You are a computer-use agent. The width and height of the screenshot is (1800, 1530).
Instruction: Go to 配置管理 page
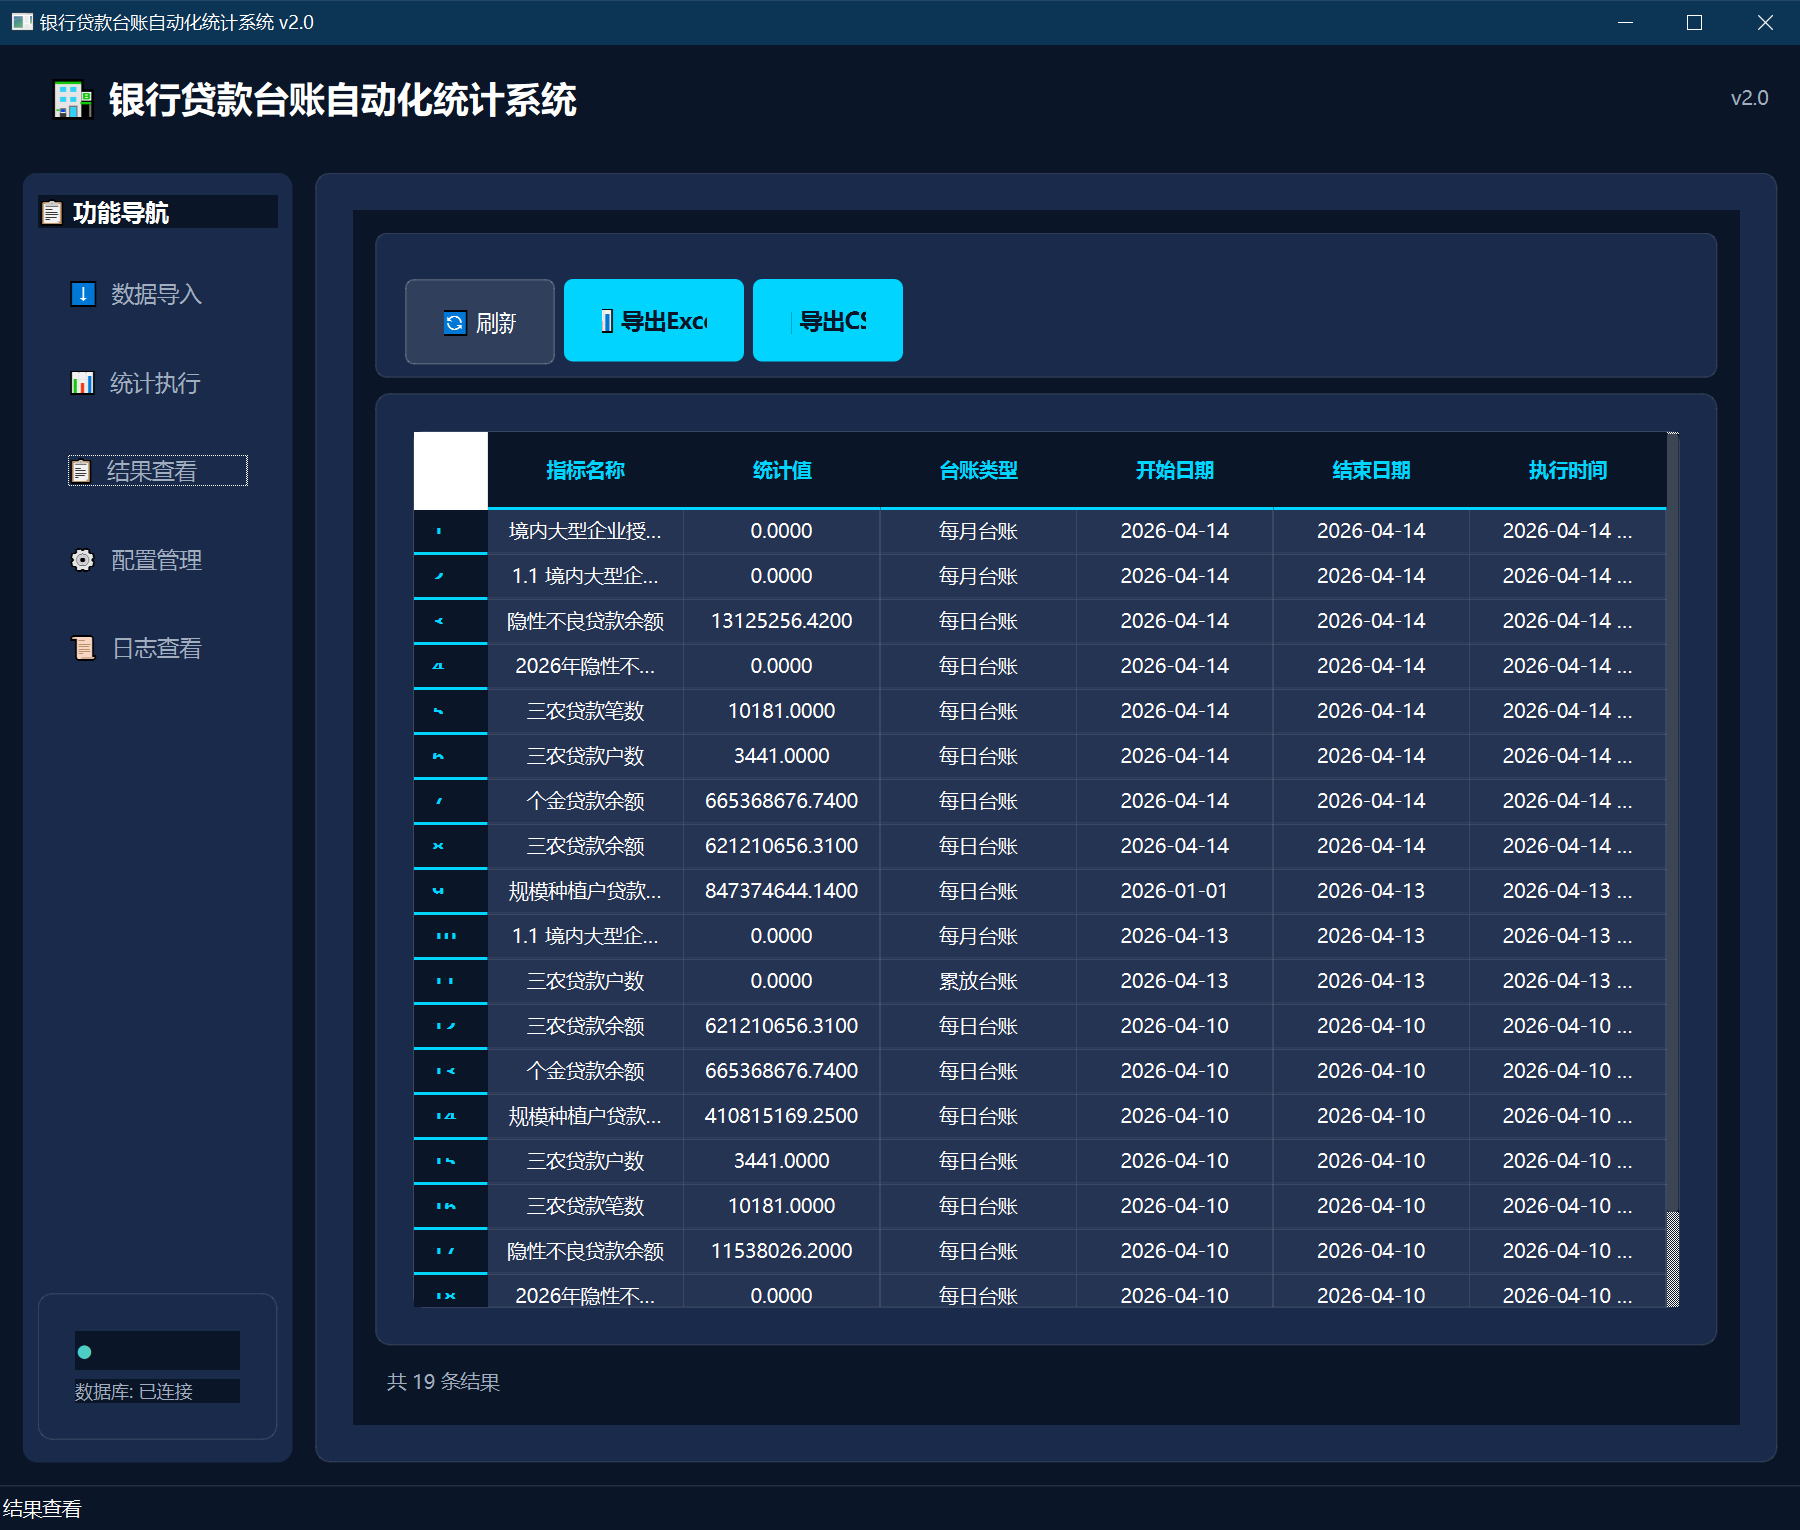tap(156, 560)
